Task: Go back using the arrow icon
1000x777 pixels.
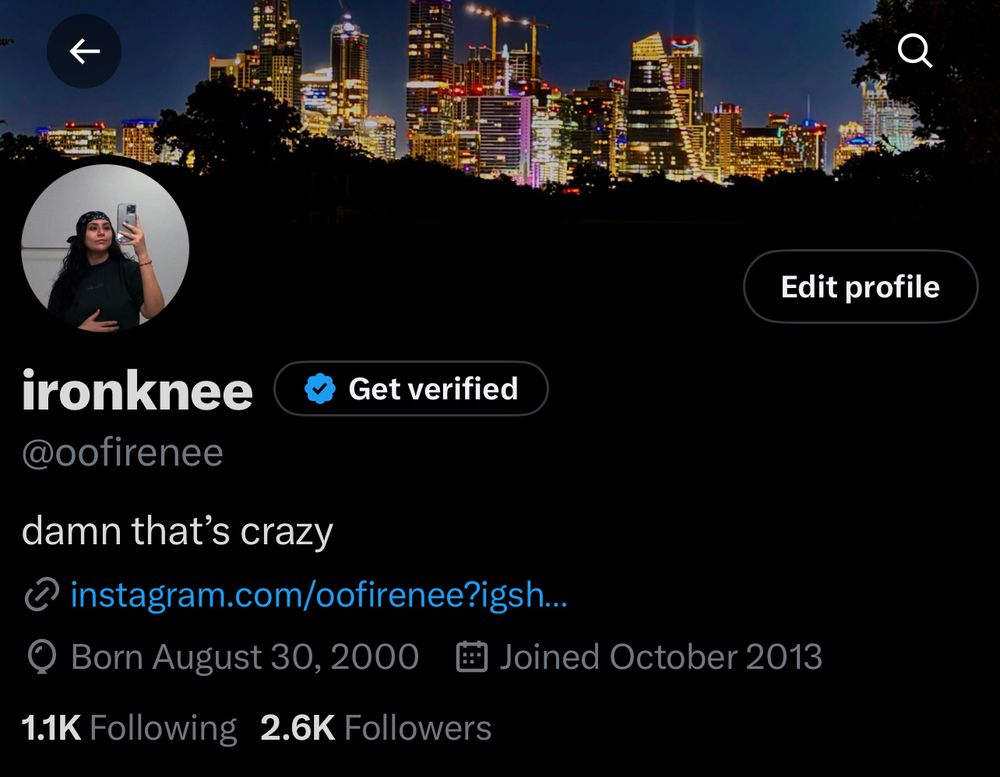Action: point(84,51)
